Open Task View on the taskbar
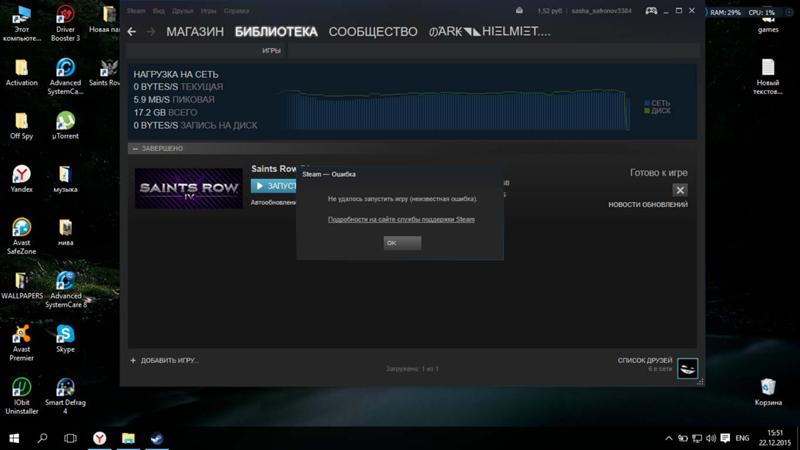Image resolution: width=800 pixels, height=450 pixels. [70, 438]
